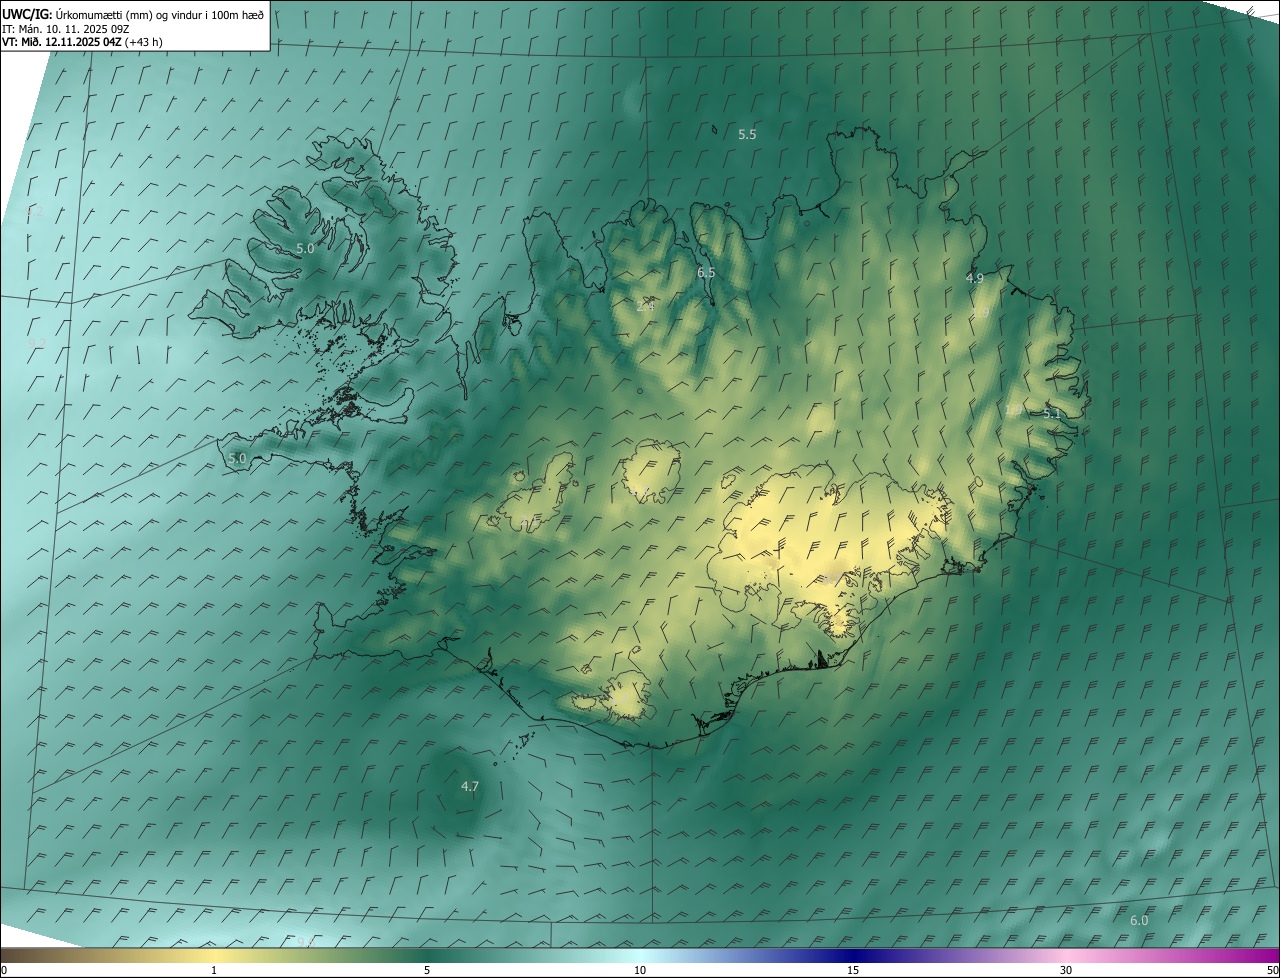This screenshot has height=978, width=1280.
Task: Click the 30 tick on the color scale
Action: click(1066, 970)
